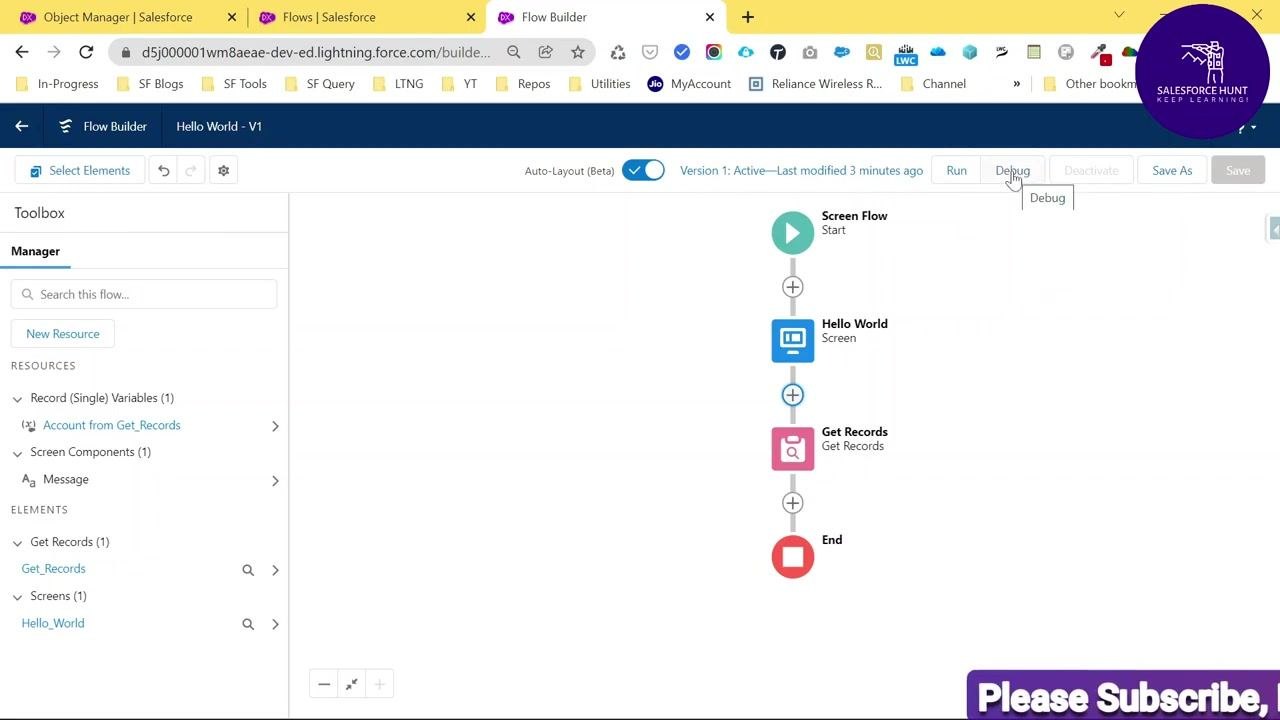Click the browser address bar URL

[x=316, y=52]
